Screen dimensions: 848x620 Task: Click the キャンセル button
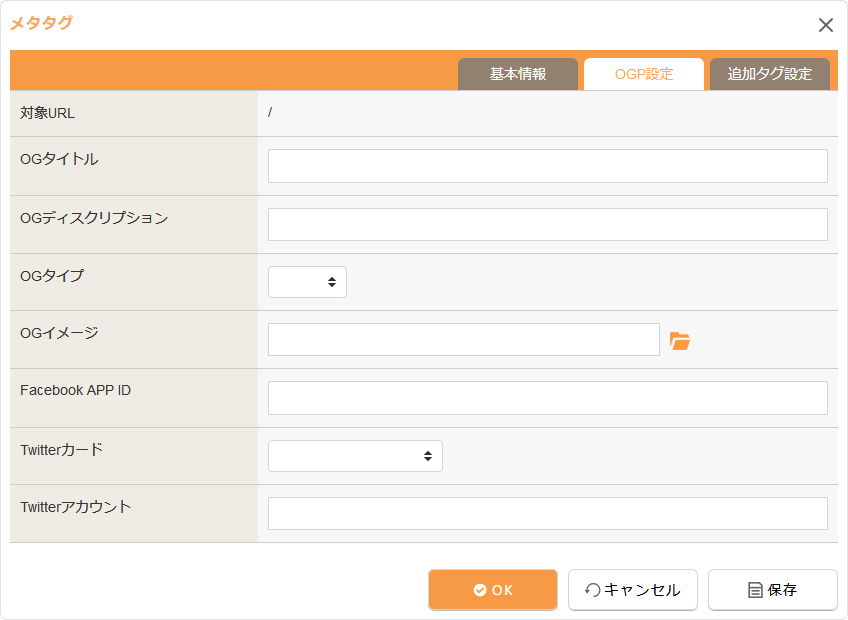point(633,590)
